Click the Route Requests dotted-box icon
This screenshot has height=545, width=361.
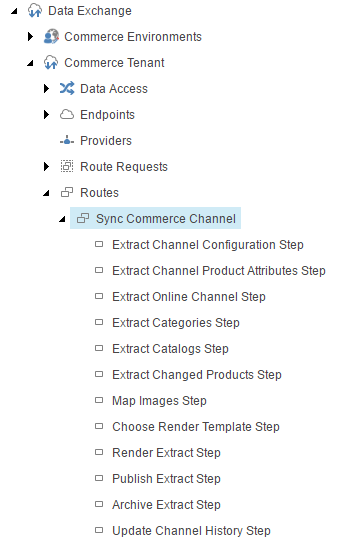pos(67,166)
